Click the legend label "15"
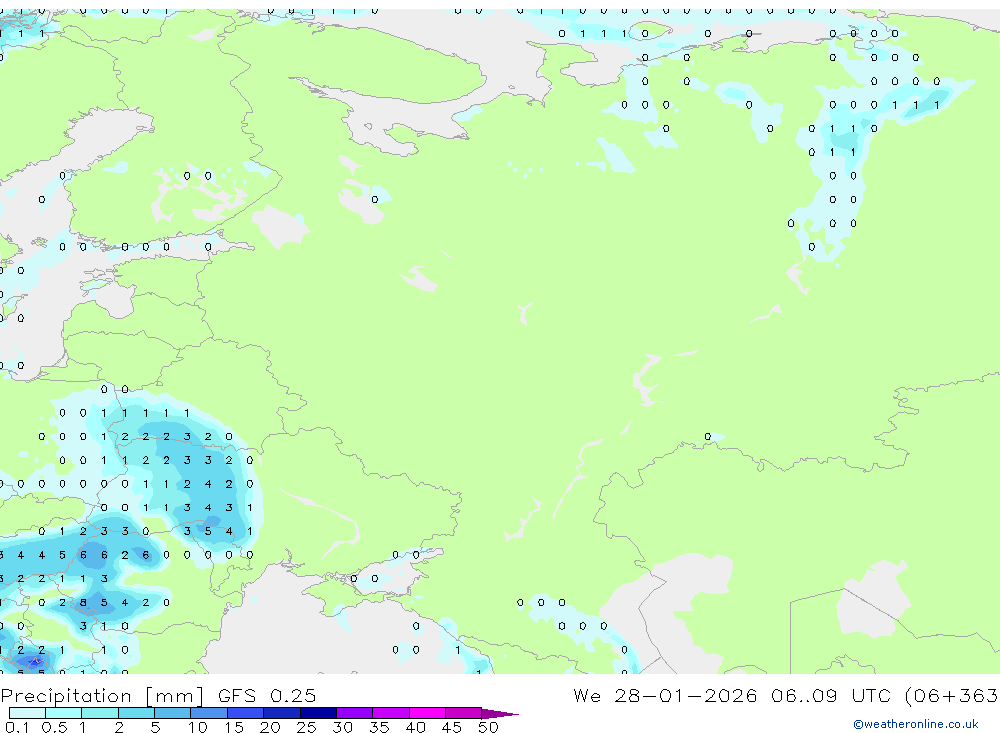Screen dimensions: 1000x733 click(234, 727)
